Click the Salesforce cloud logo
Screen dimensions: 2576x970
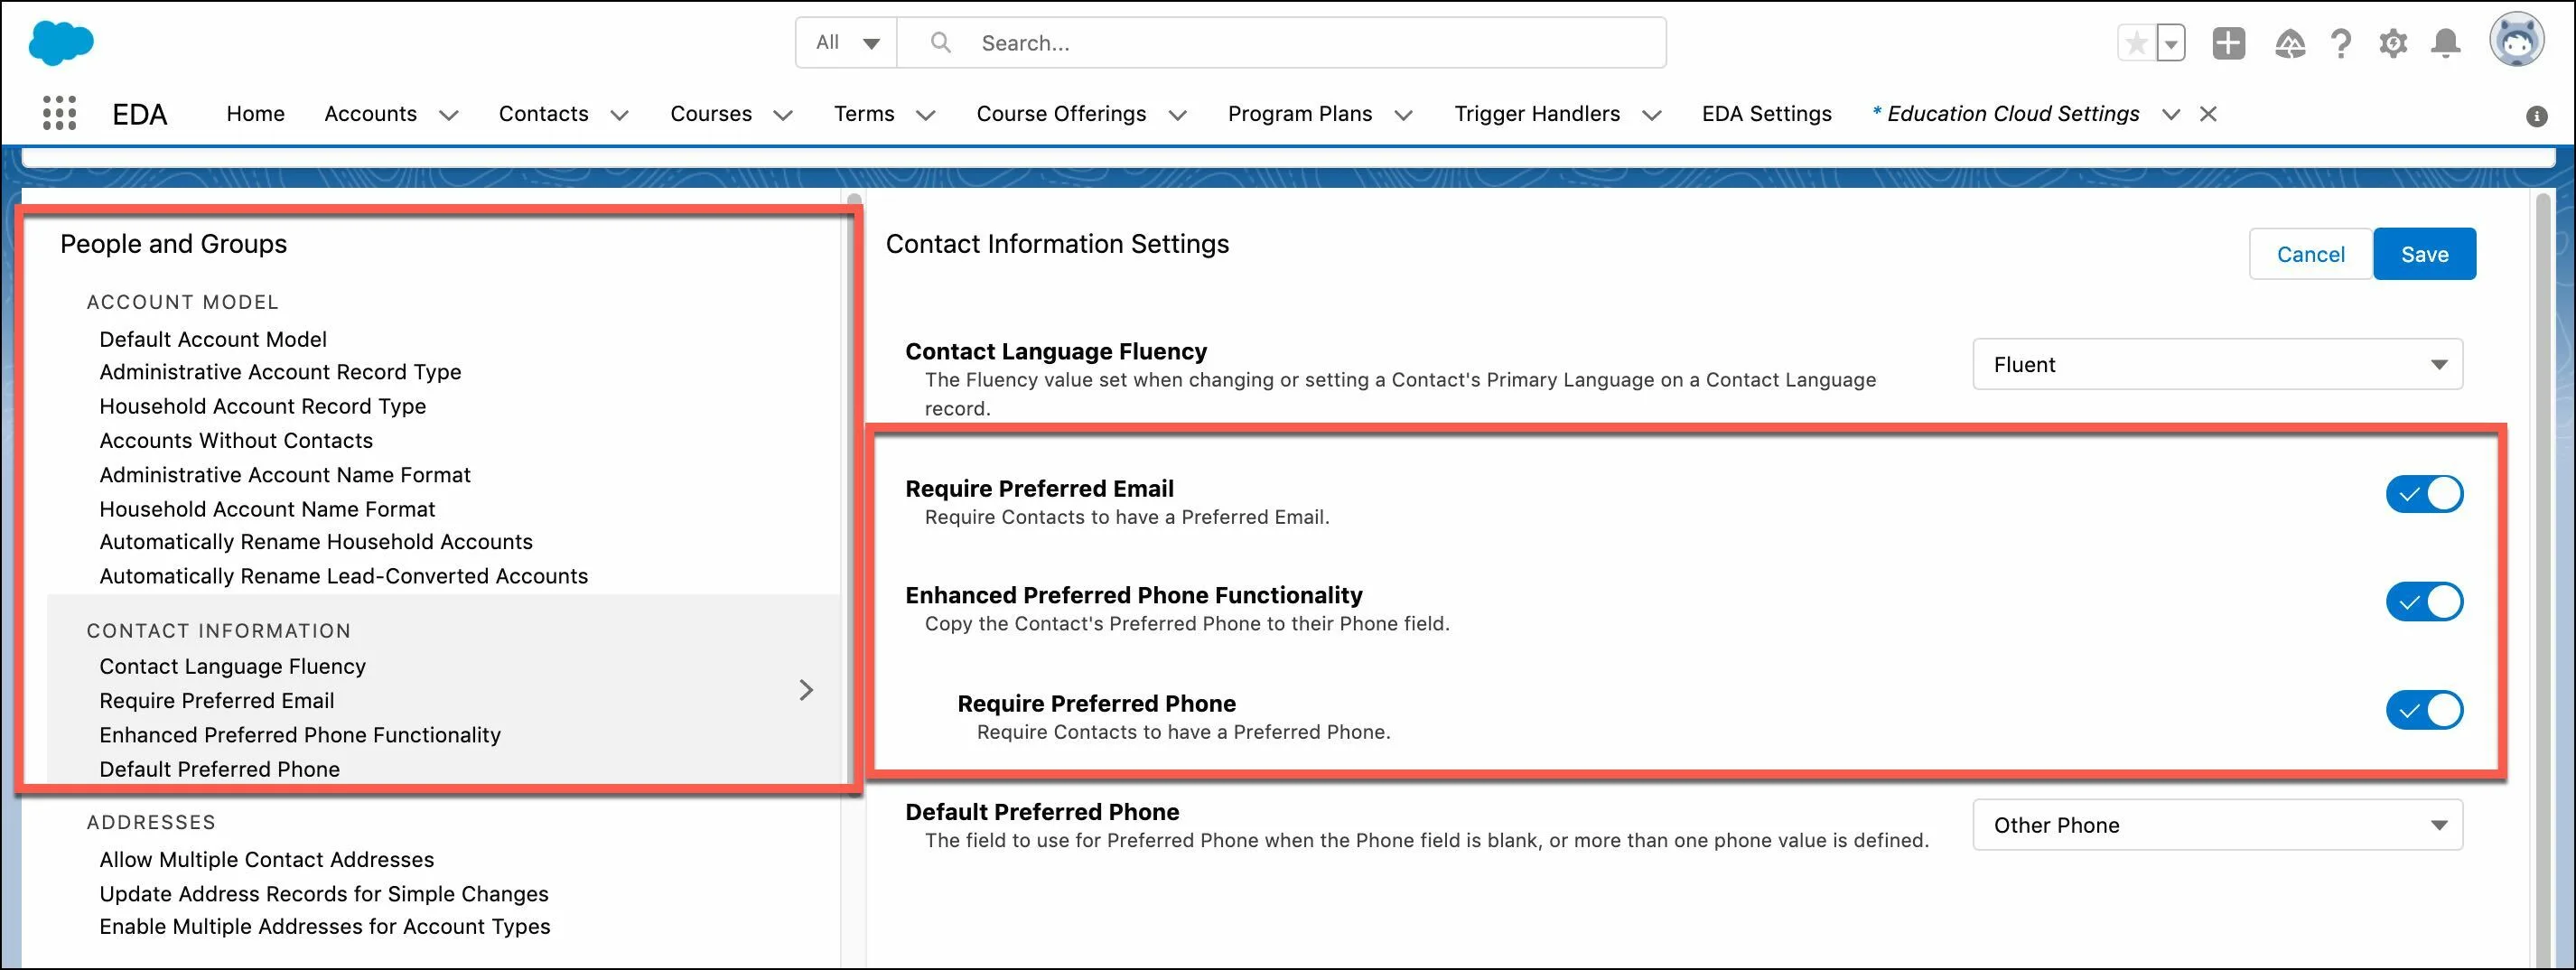pos(61,42)
